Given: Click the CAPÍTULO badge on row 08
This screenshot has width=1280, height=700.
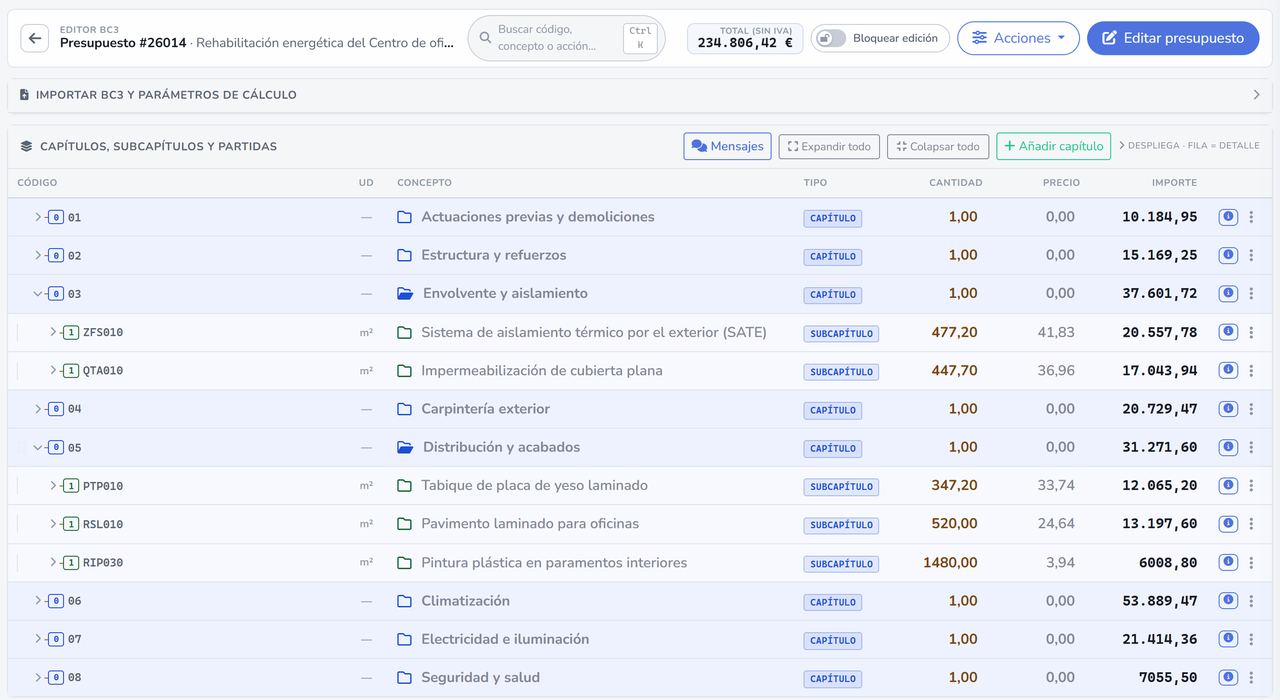Looking at the screenshot, I should [x=833, y=678].
